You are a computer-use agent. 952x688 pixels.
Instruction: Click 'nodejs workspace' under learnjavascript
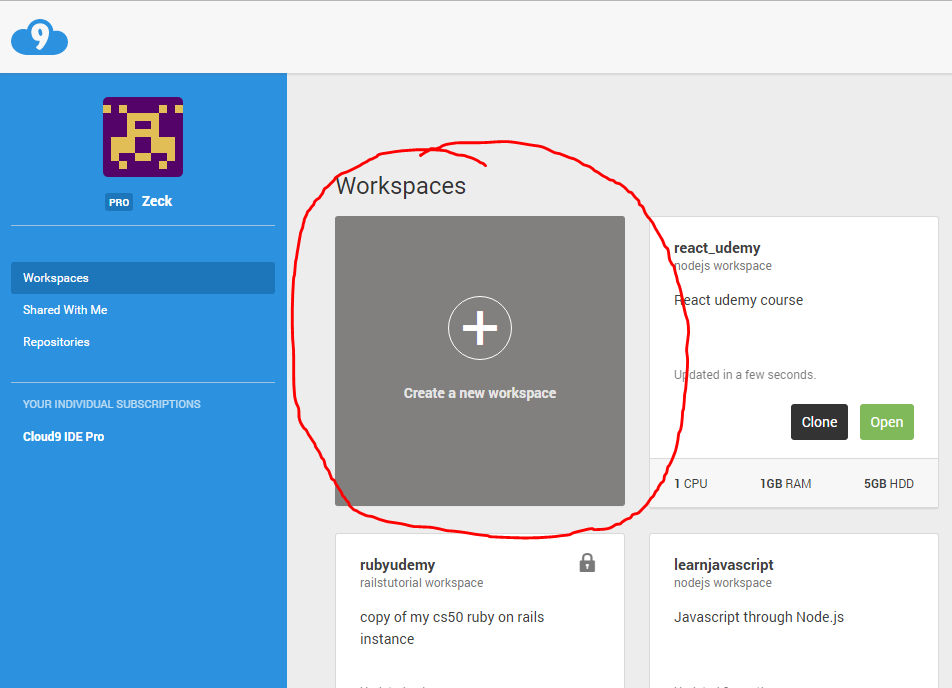tap(722, 583)
